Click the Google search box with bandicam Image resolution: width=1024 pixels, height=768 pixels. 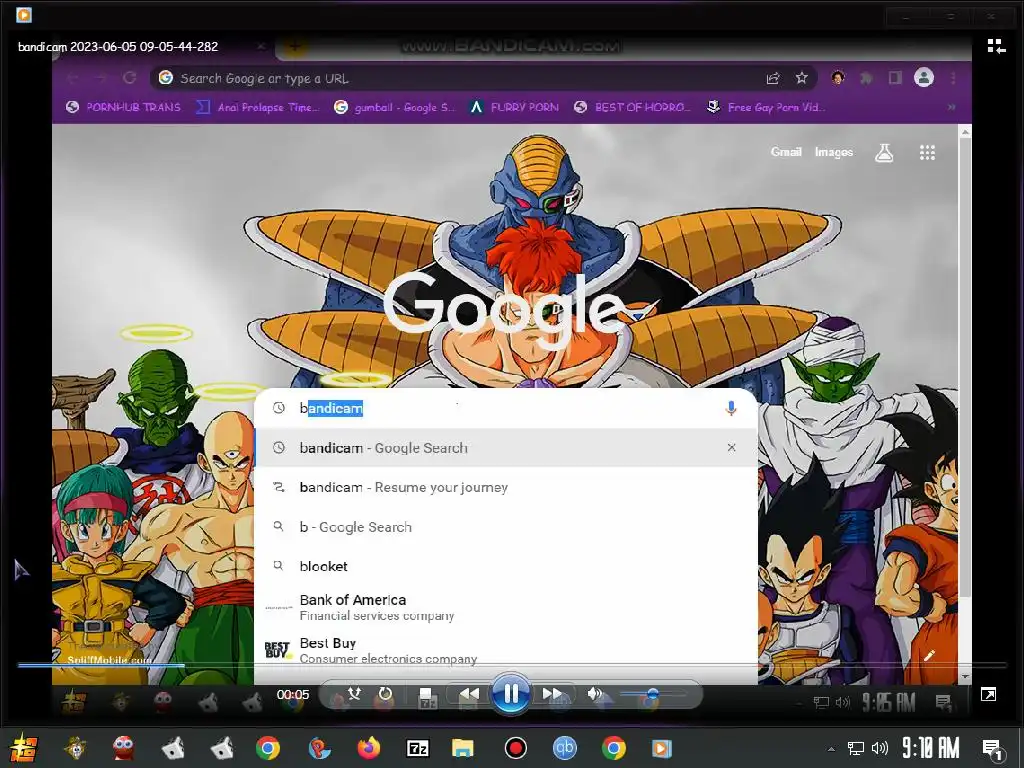505,408
